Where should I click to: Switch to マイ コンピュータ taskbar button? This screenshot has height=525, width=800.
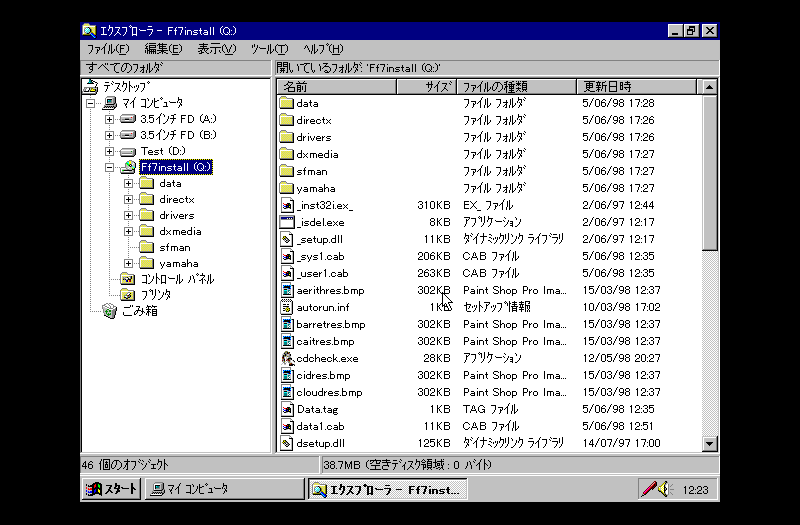click(224, 489)
